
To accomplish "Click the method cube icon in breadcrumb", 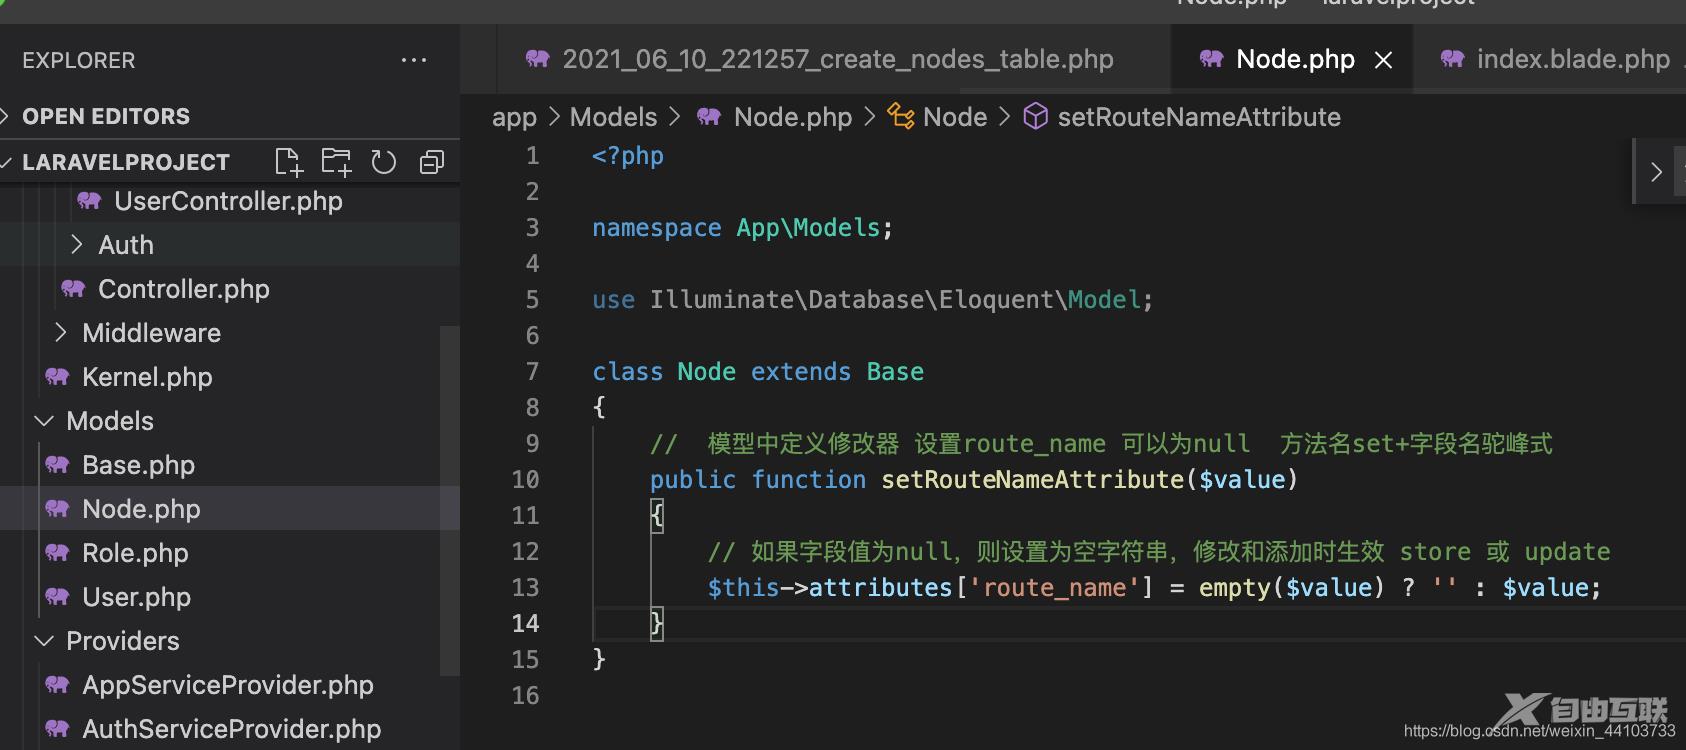I will (1036, 117).
